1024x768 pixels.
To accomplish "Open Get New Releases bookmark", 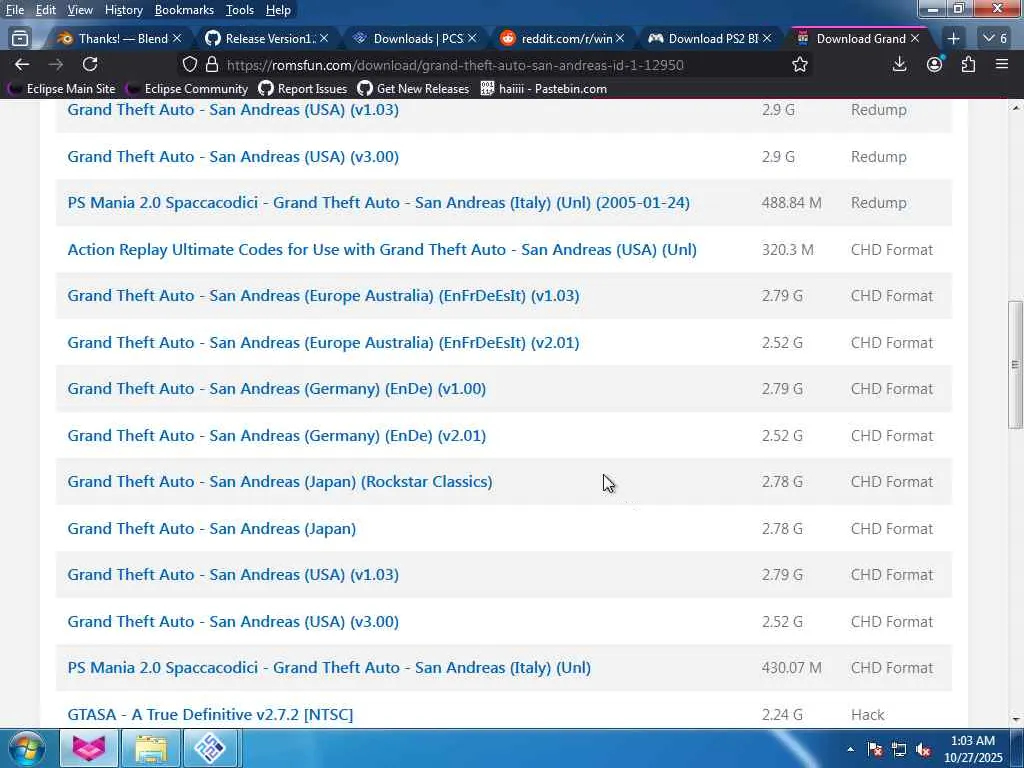I will tap(413, 89).
